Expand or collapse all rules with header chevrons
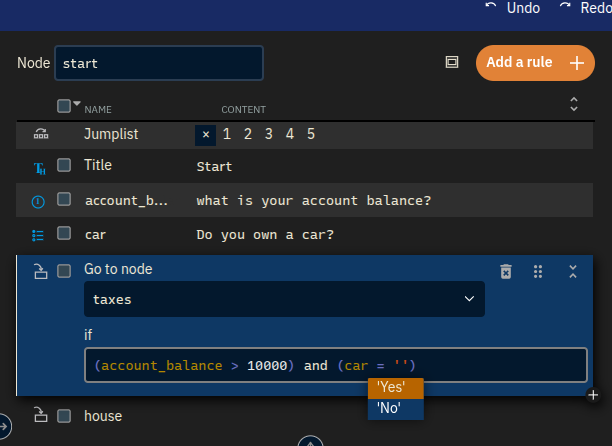 573,104
